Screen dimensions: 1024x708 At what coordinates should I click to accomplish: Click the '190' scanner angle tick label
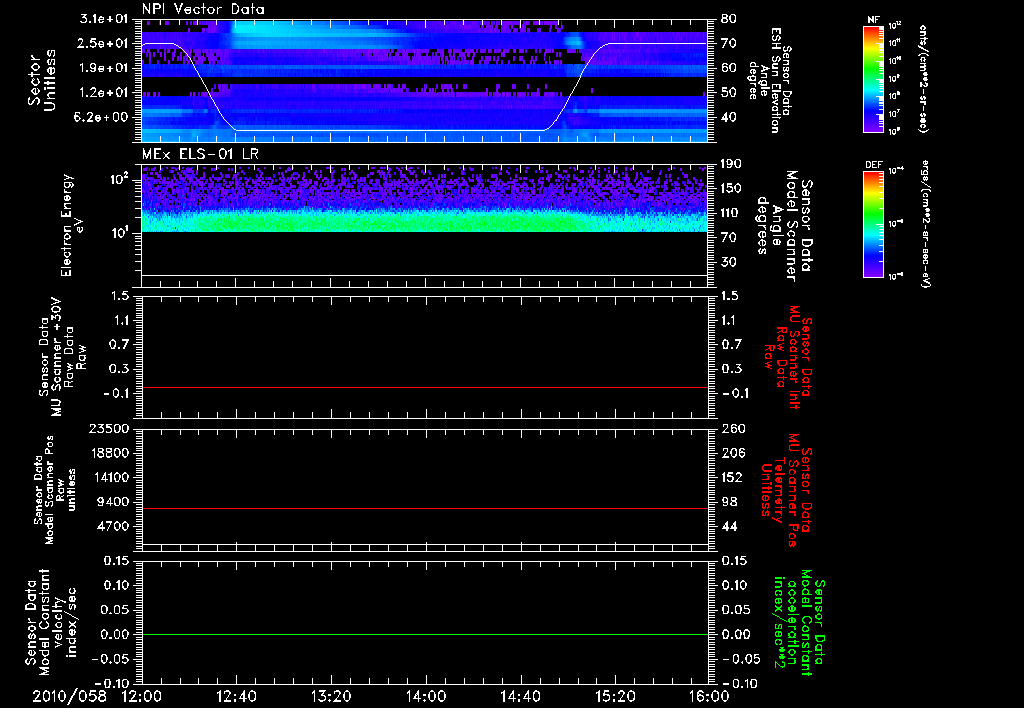point(731,164)
